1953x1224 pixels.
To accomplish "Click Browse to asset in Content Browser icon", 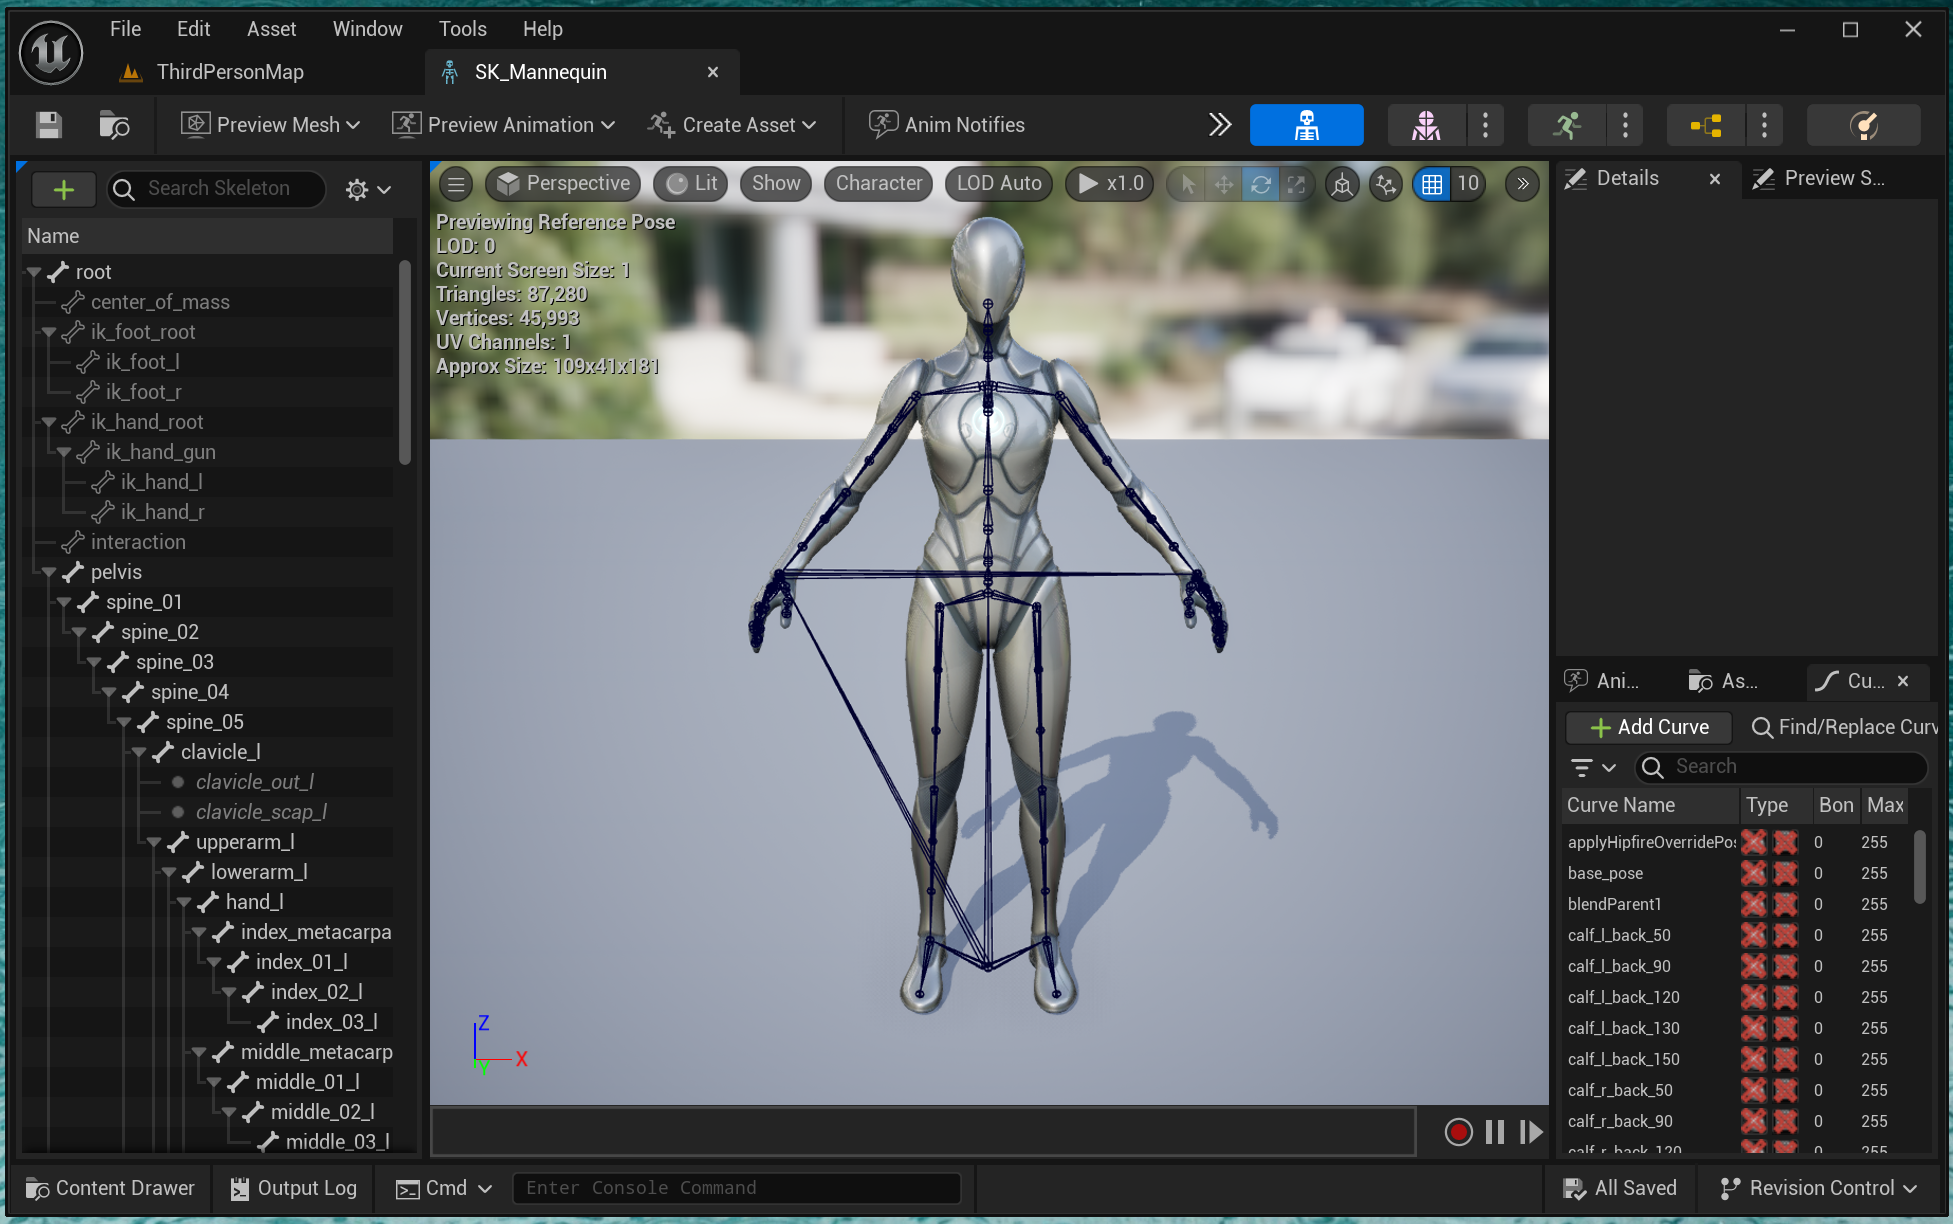I will [x=114, y=125].
